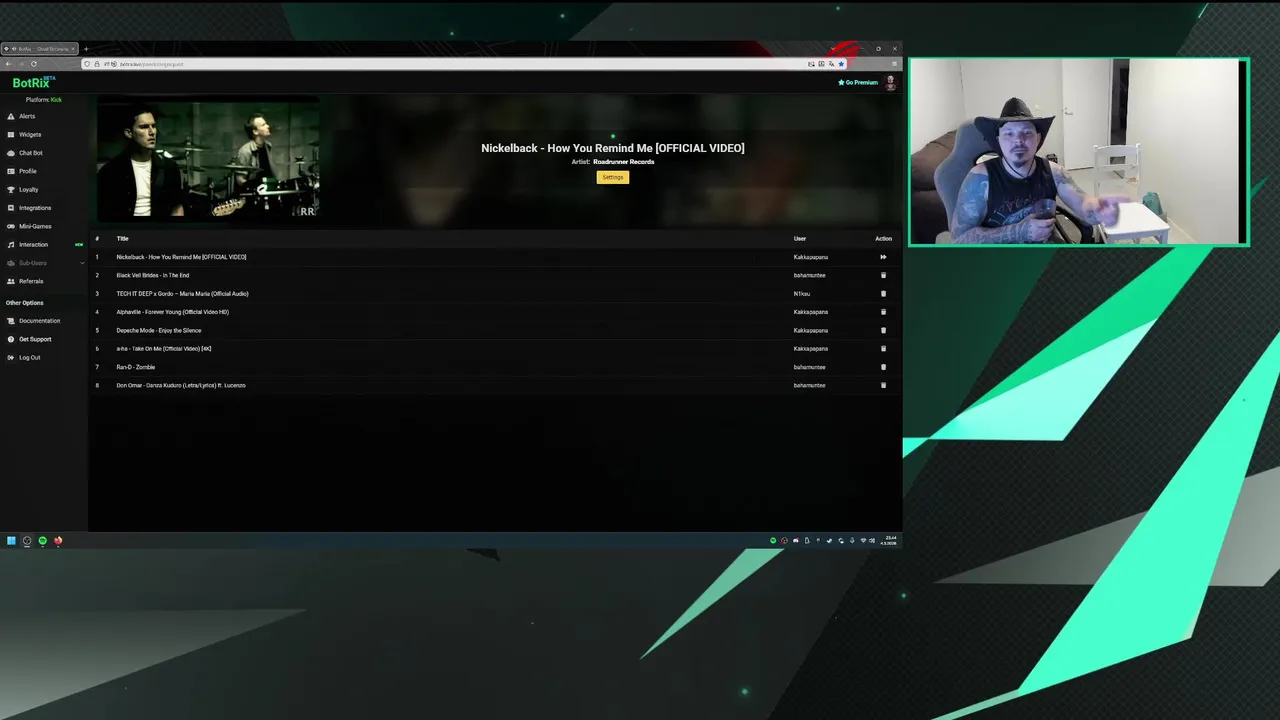
Task: Go to the Chat Bot section
Action: point(31,153)
